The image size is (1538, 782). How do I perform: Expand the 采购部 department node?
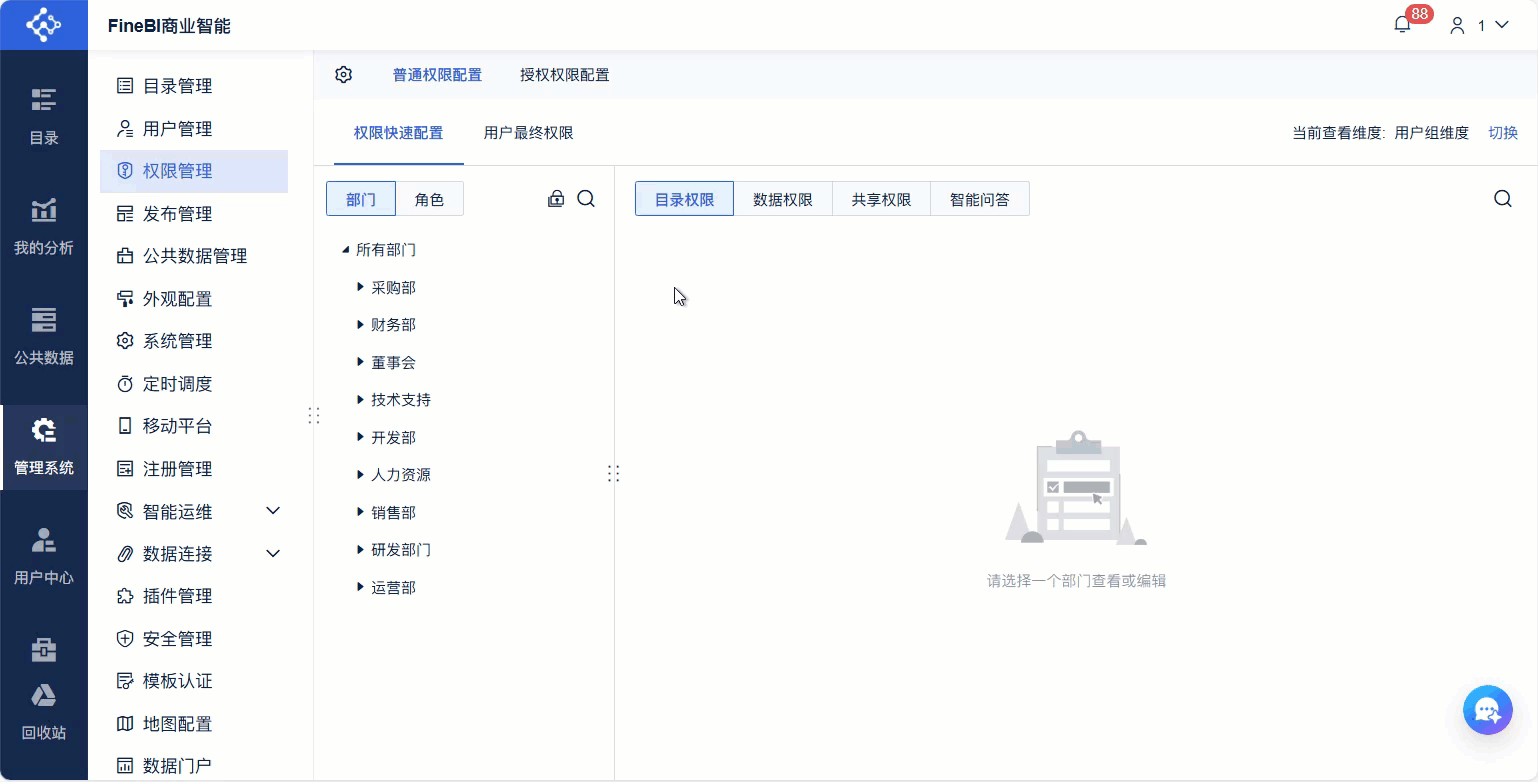tap(361, 287)
